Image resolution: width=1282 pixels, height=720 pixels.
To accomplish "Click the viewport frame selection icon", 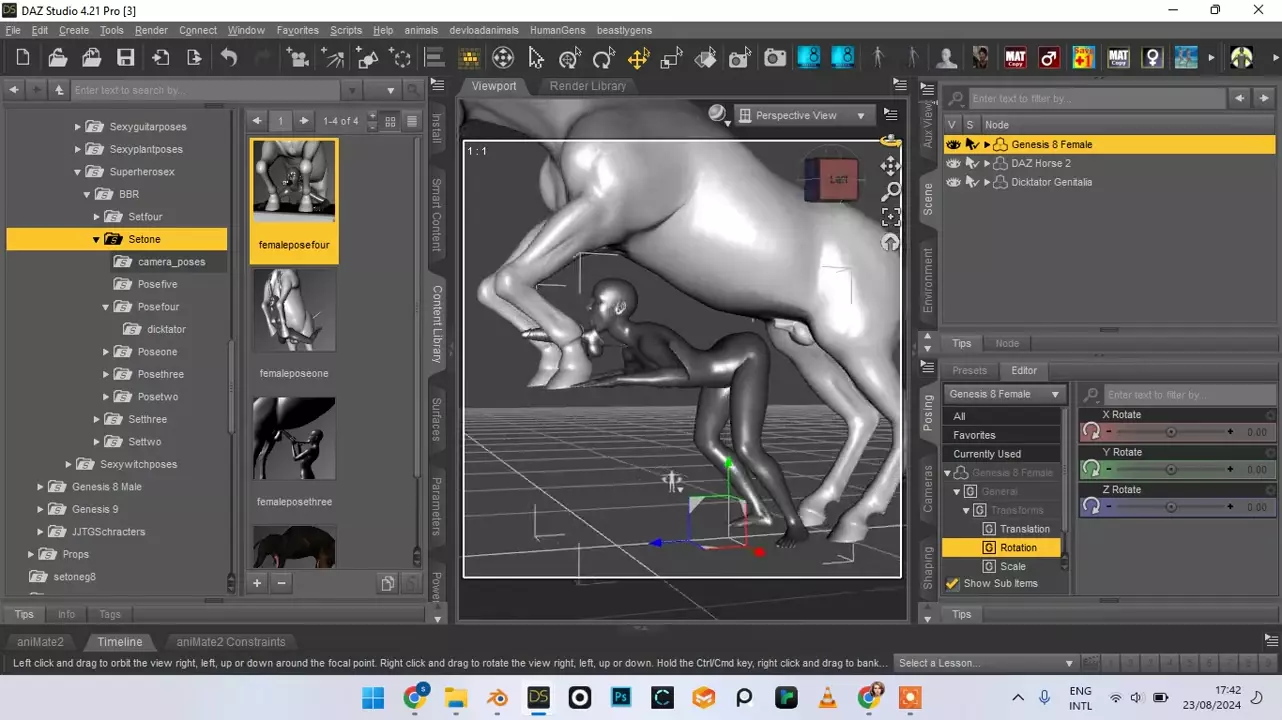I will tap(890, 217).
